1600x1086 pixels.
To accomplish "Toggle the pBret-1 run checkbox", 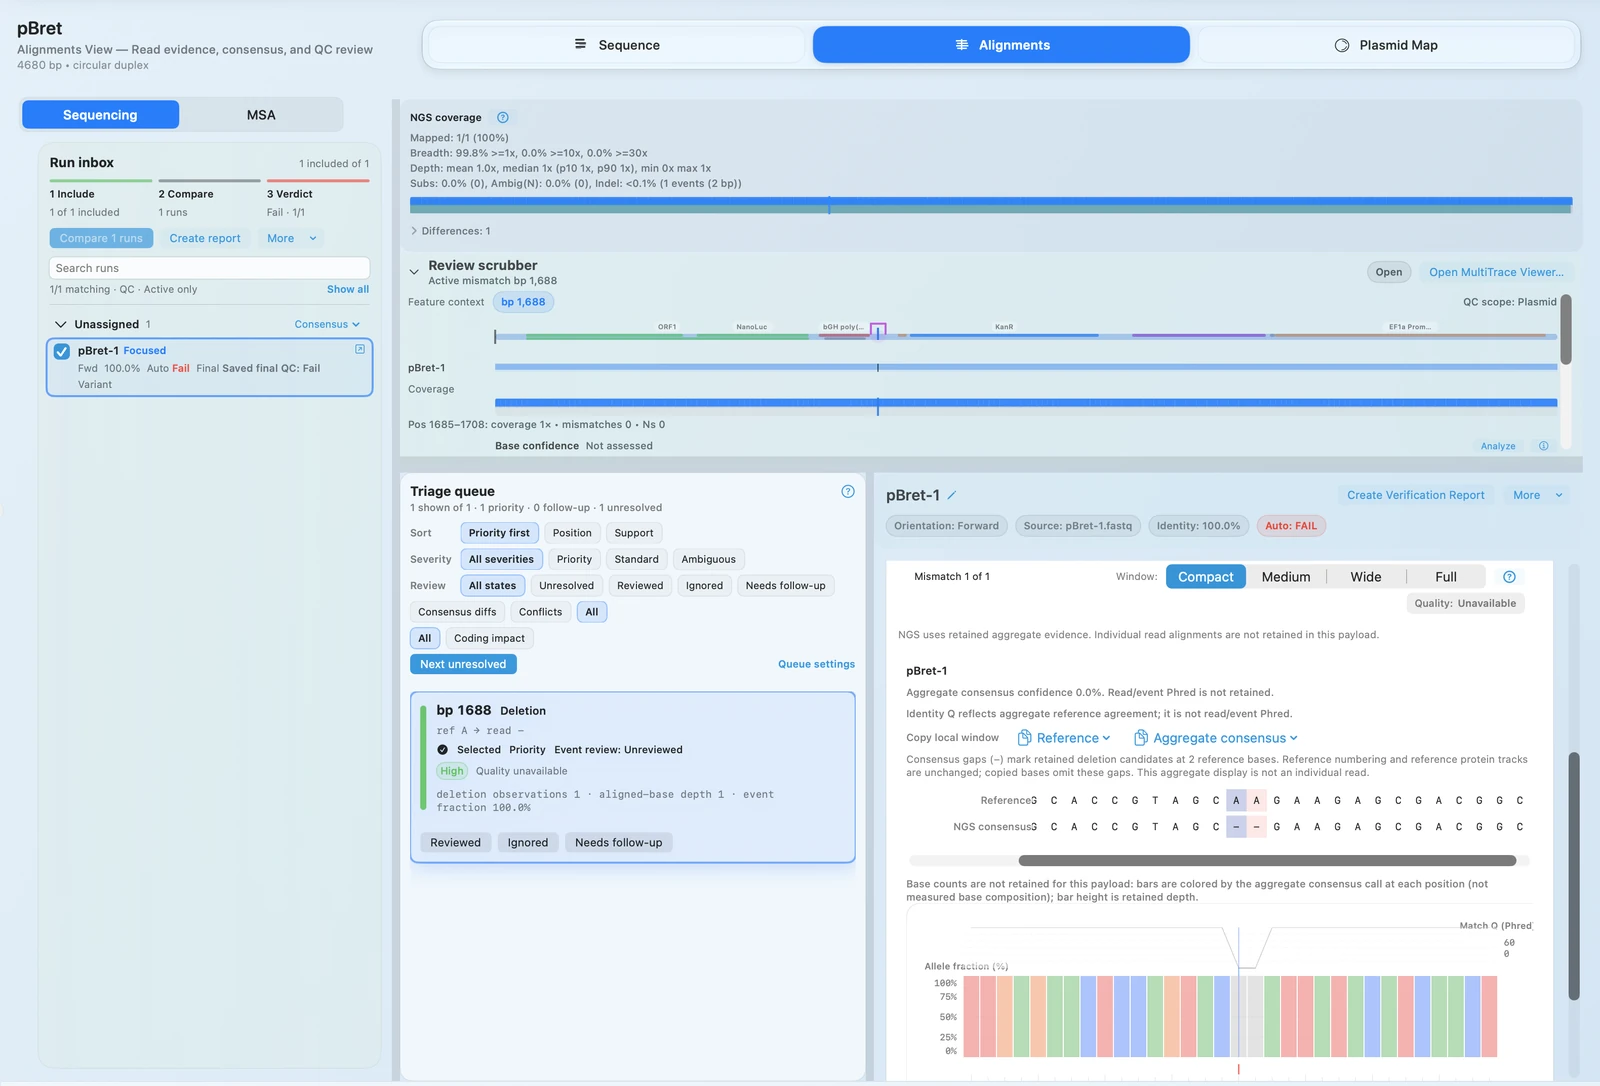I will pos(62,351).
